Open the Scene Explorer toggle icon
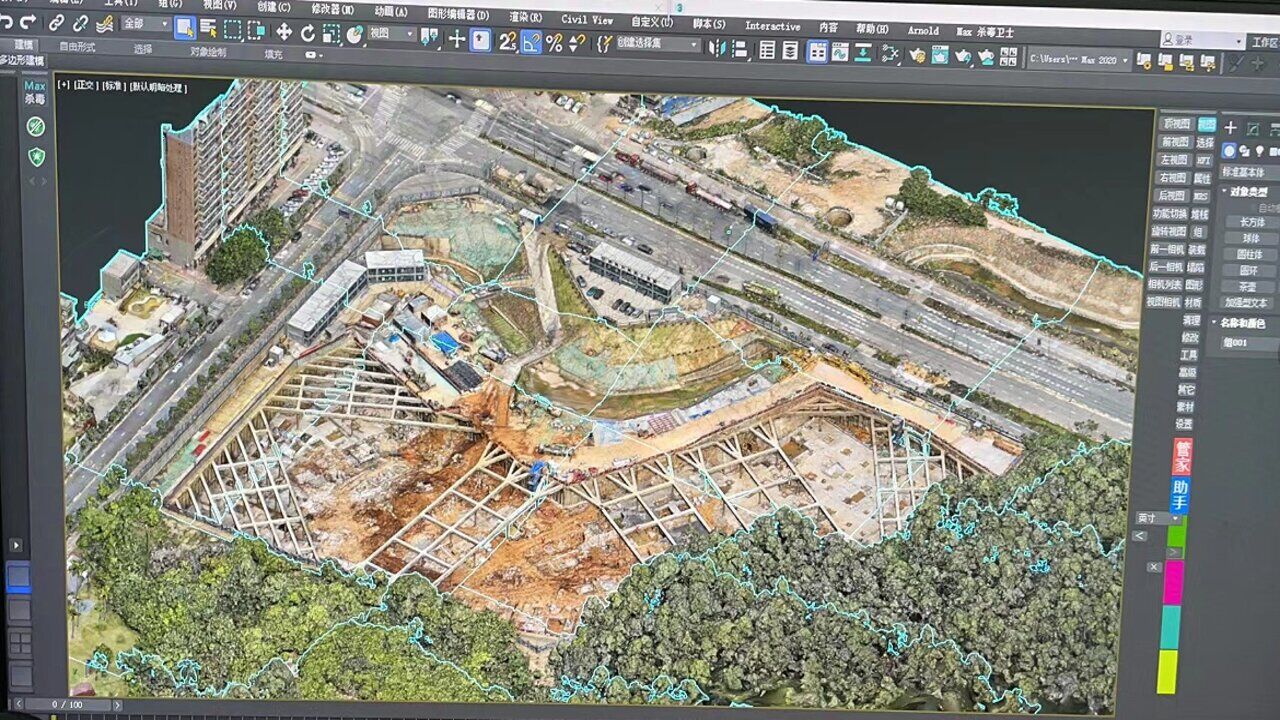Viewport: 1280px width, 720px height. [x=767, y=50]
